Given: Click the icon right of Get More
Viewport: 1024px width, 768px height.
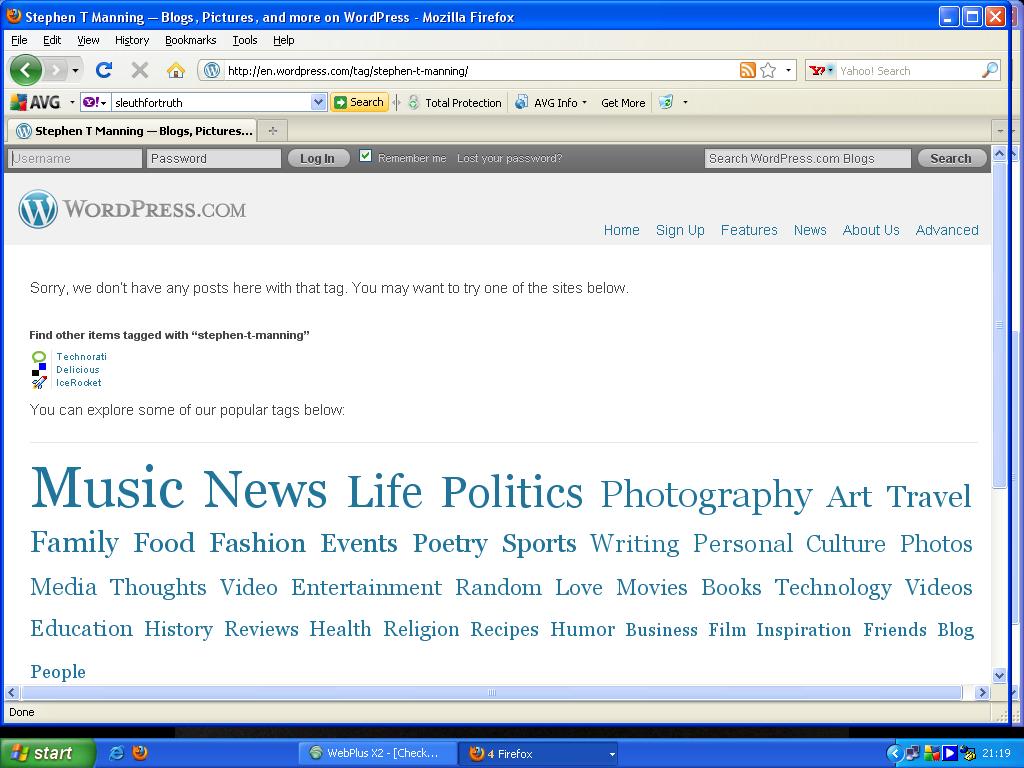Looking at the screenshot, I should point(665,103).
